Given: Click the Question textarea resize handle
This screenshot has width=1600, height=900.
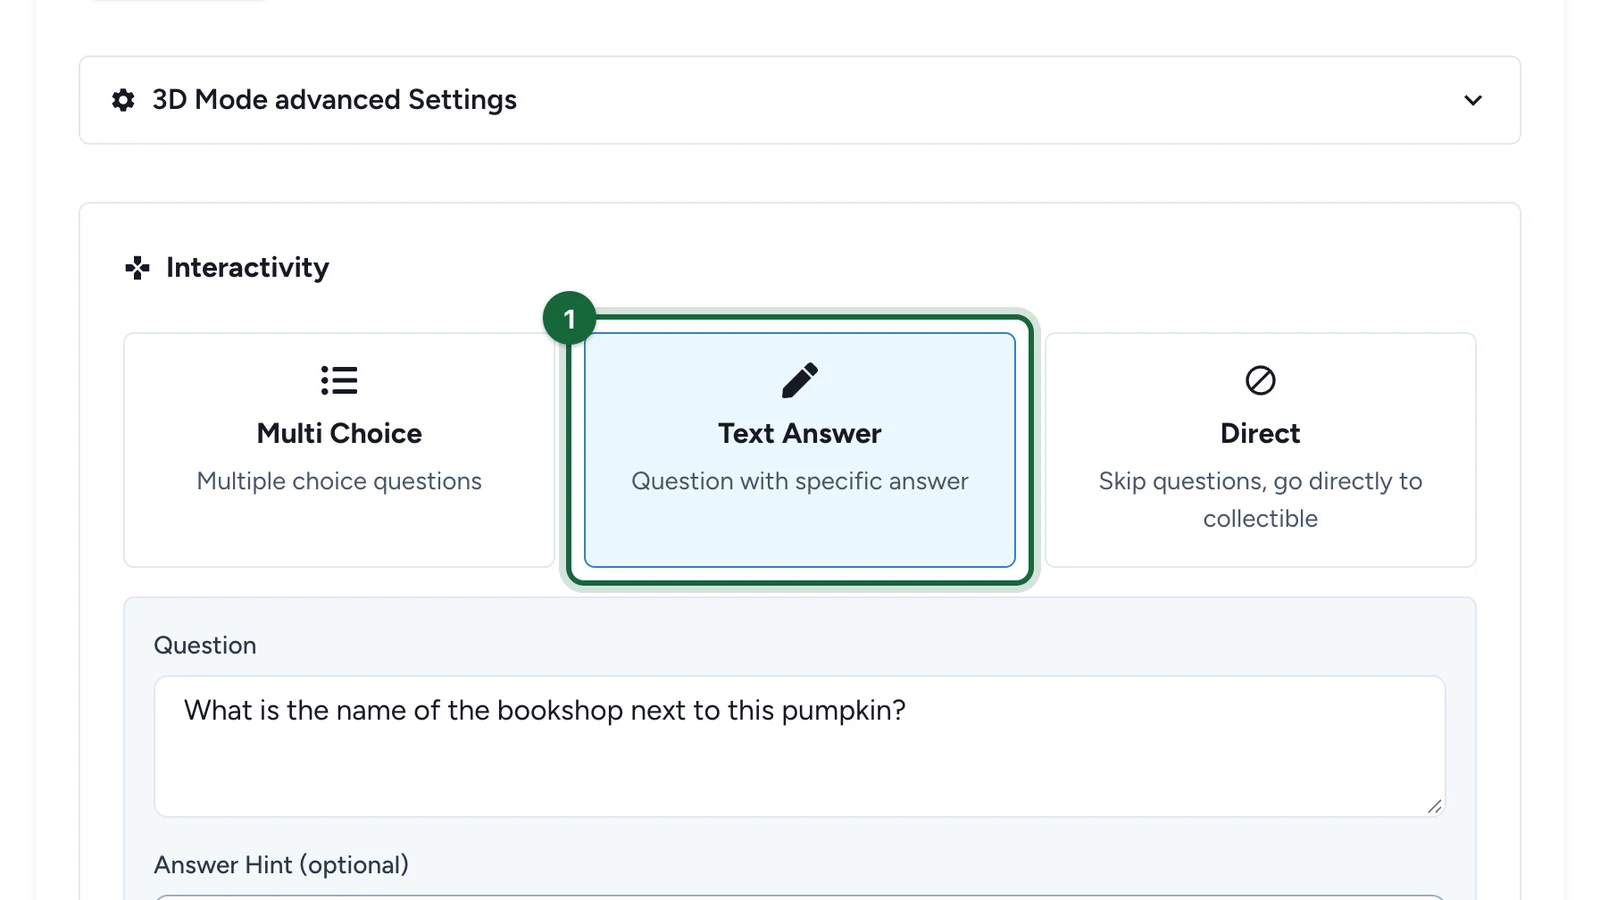Looking at the screenshot, I should 1434,806.
